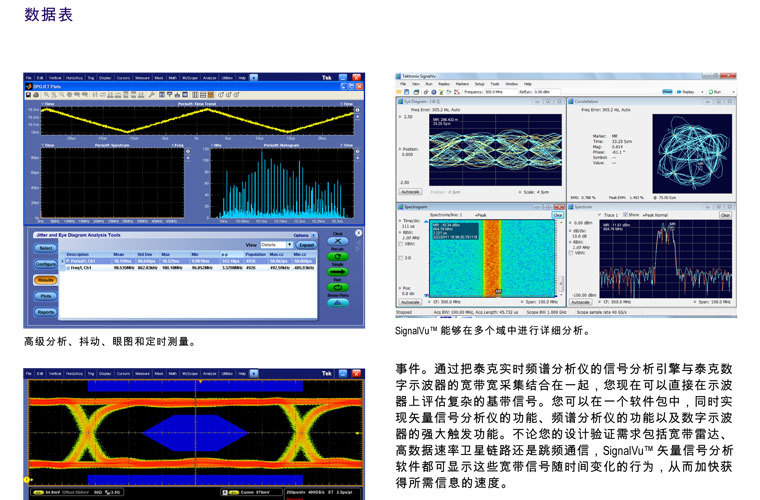Click the print icon in DPOJET Plots toolbar
The height and width of the screenshot is (500, 760).
[36, 95]
